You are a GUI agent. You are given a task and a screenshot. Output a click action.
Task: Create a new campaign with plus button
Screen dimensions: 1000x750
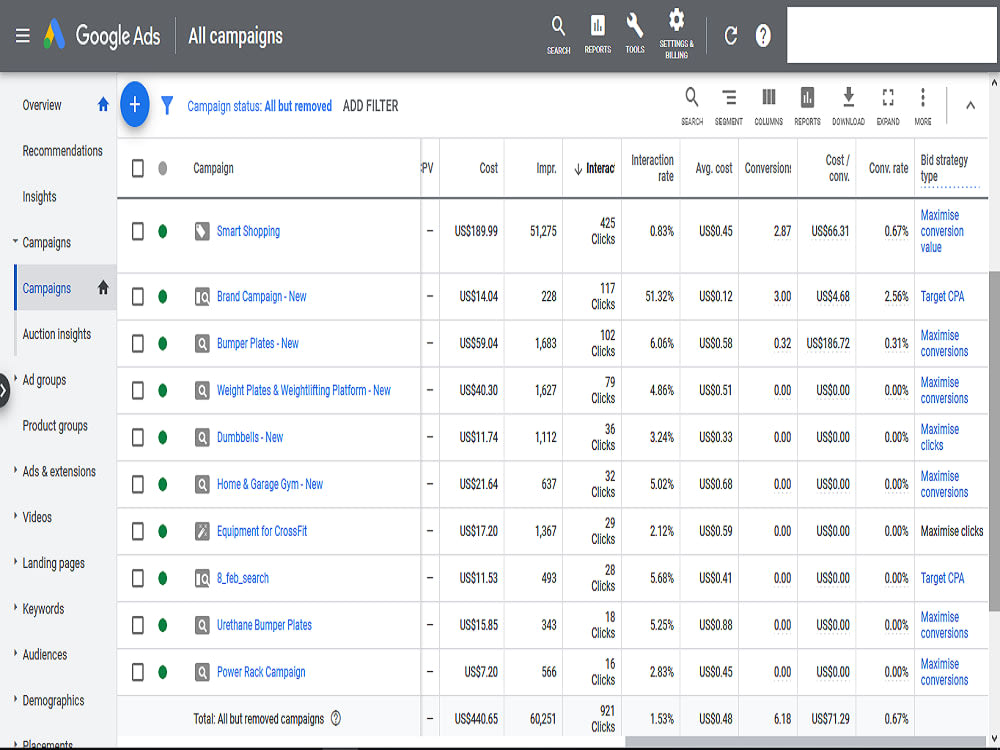click(x=135, y=104)
